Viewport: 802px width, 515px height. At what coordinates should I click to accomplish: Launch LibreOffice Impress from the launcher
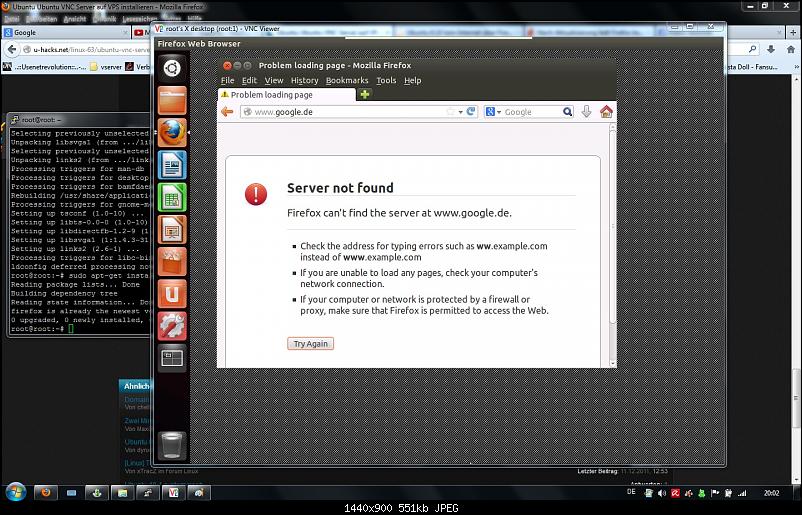coord(172,229)
